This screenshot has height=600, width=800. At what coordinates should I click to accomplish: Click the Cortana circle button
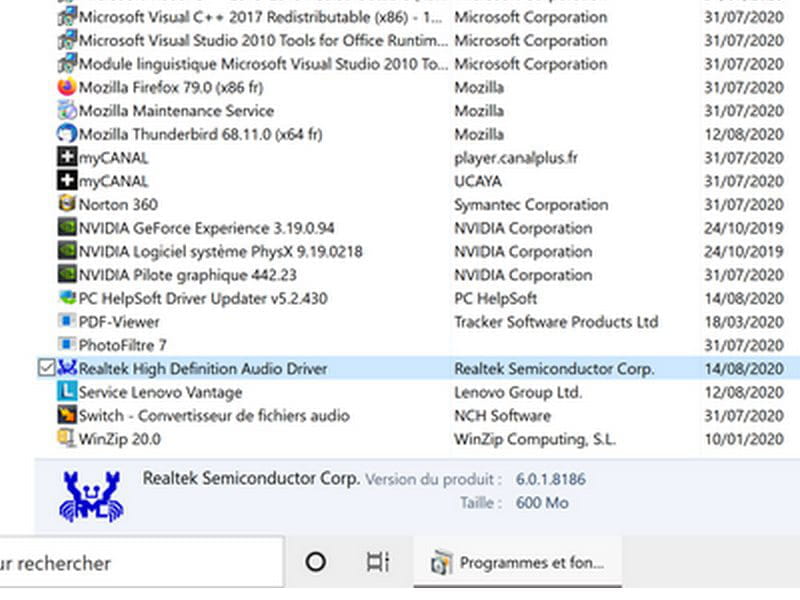click(315, 562)
